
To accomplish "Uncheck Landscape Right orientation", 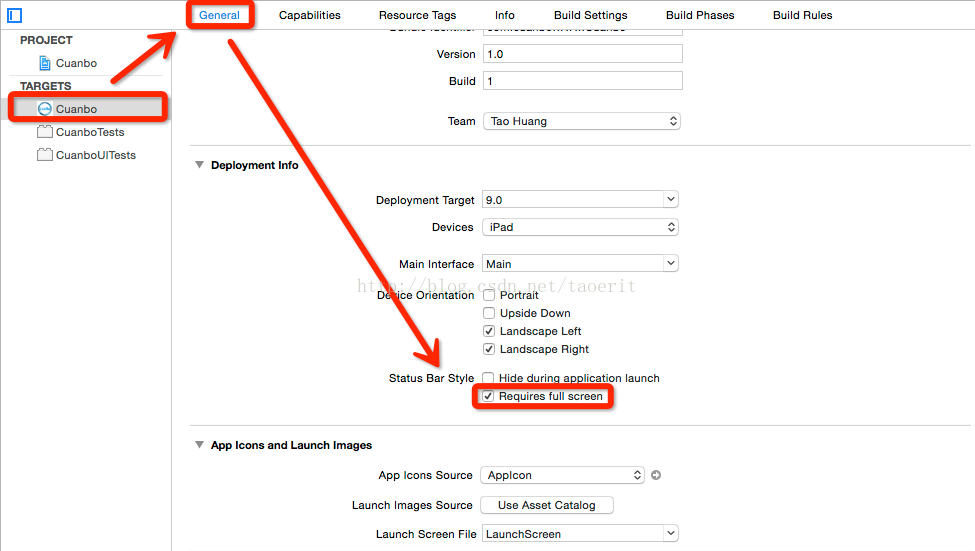I will [x=489, y=349].
